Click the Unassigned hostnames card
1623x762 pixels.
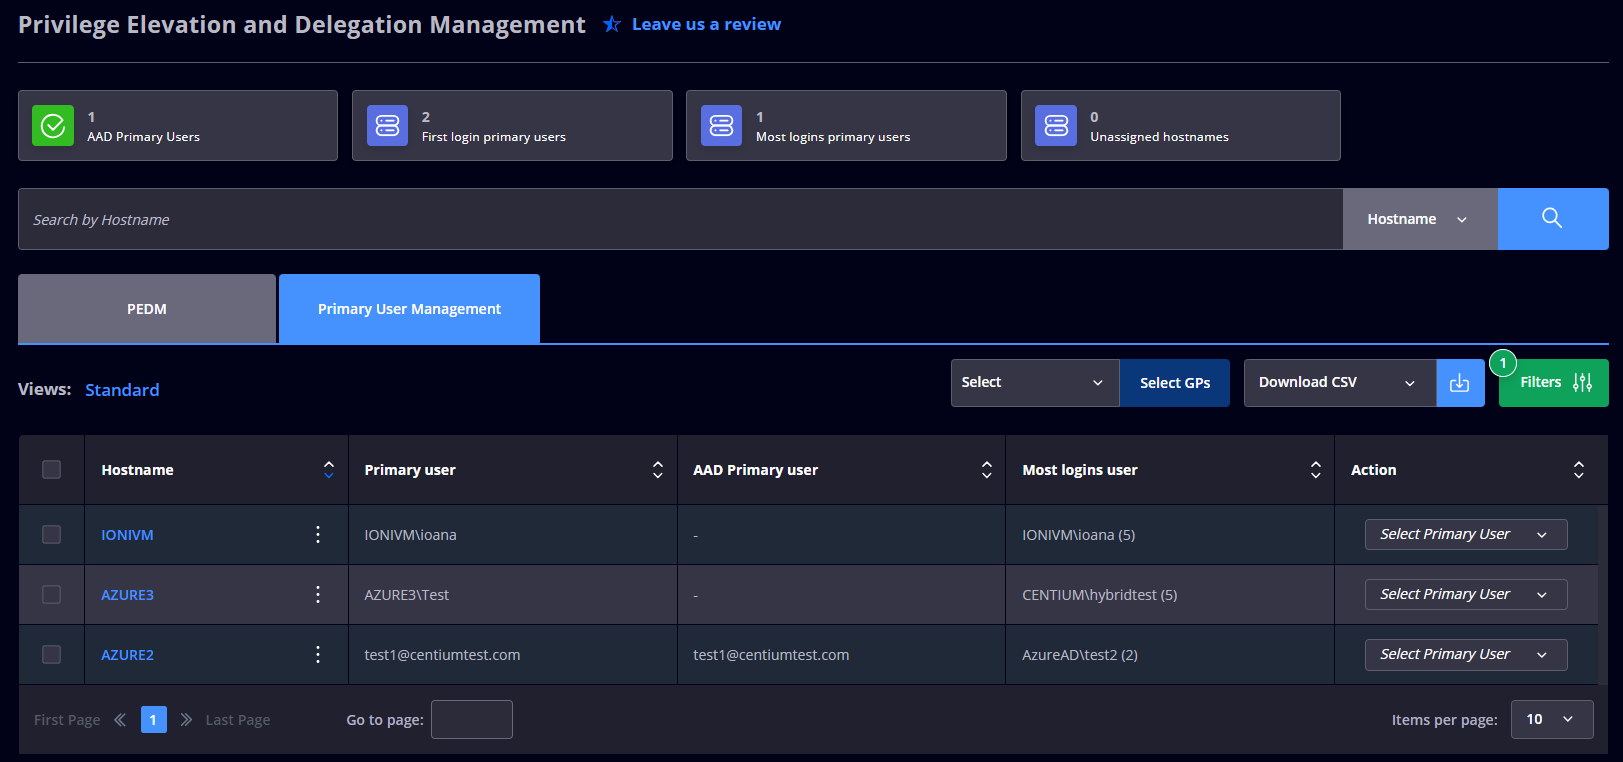click(1181, 126)
